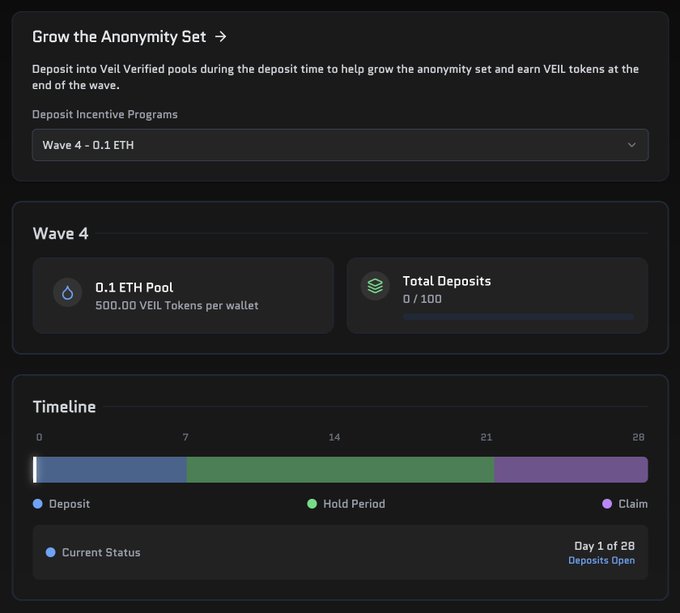Image resolution: width=680 pixels, height=613 pixels.
Task: Click the Deposits Open status link
Action: 601,561
